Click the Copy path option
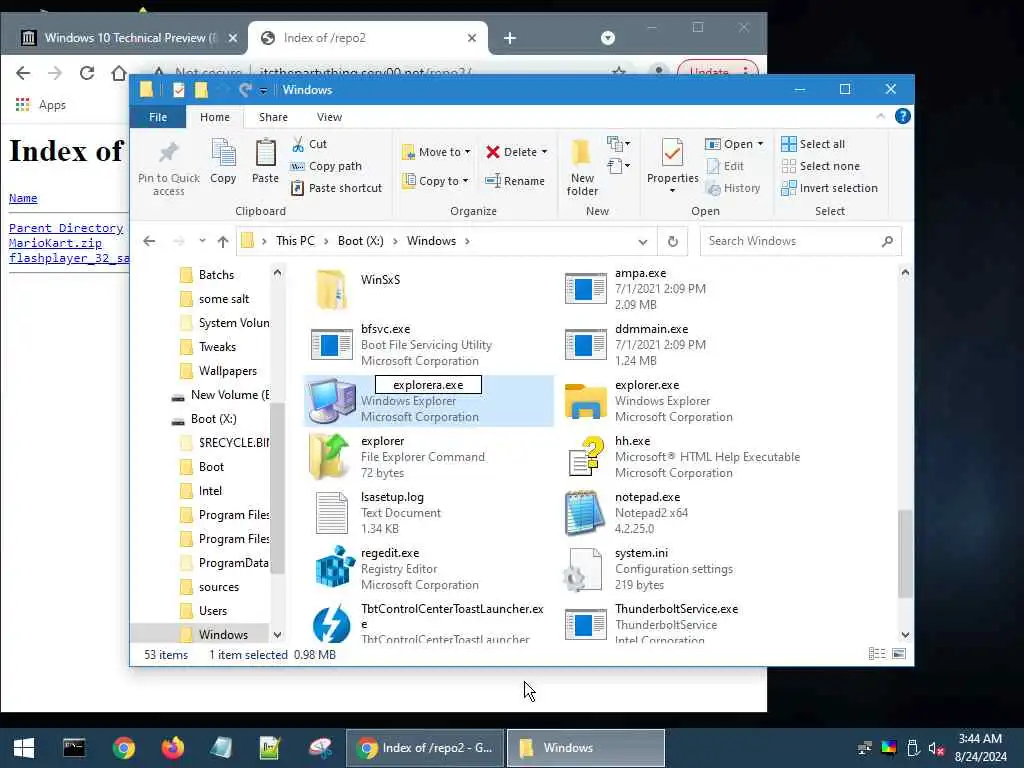 pyautogui.click(x=326, y=167)
